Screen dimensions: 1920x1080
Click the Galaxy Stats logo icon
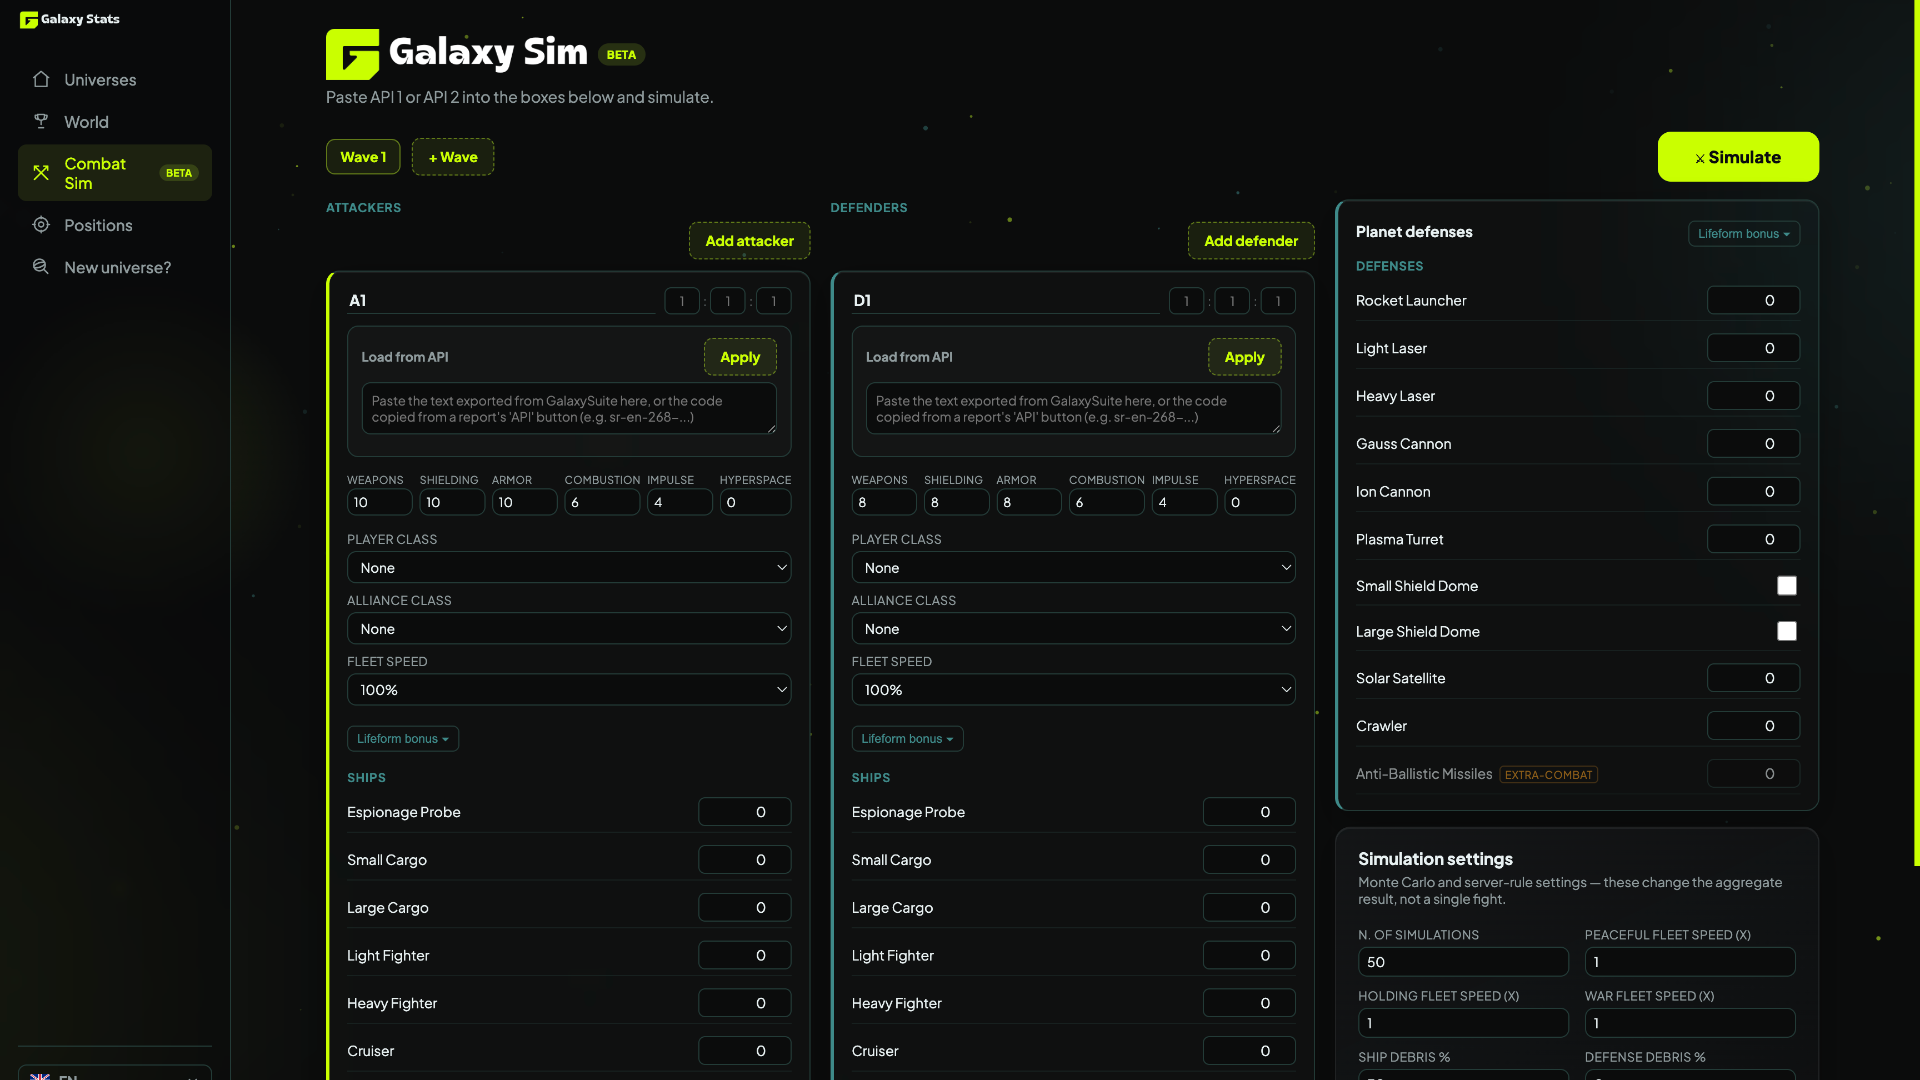[28, 19]
